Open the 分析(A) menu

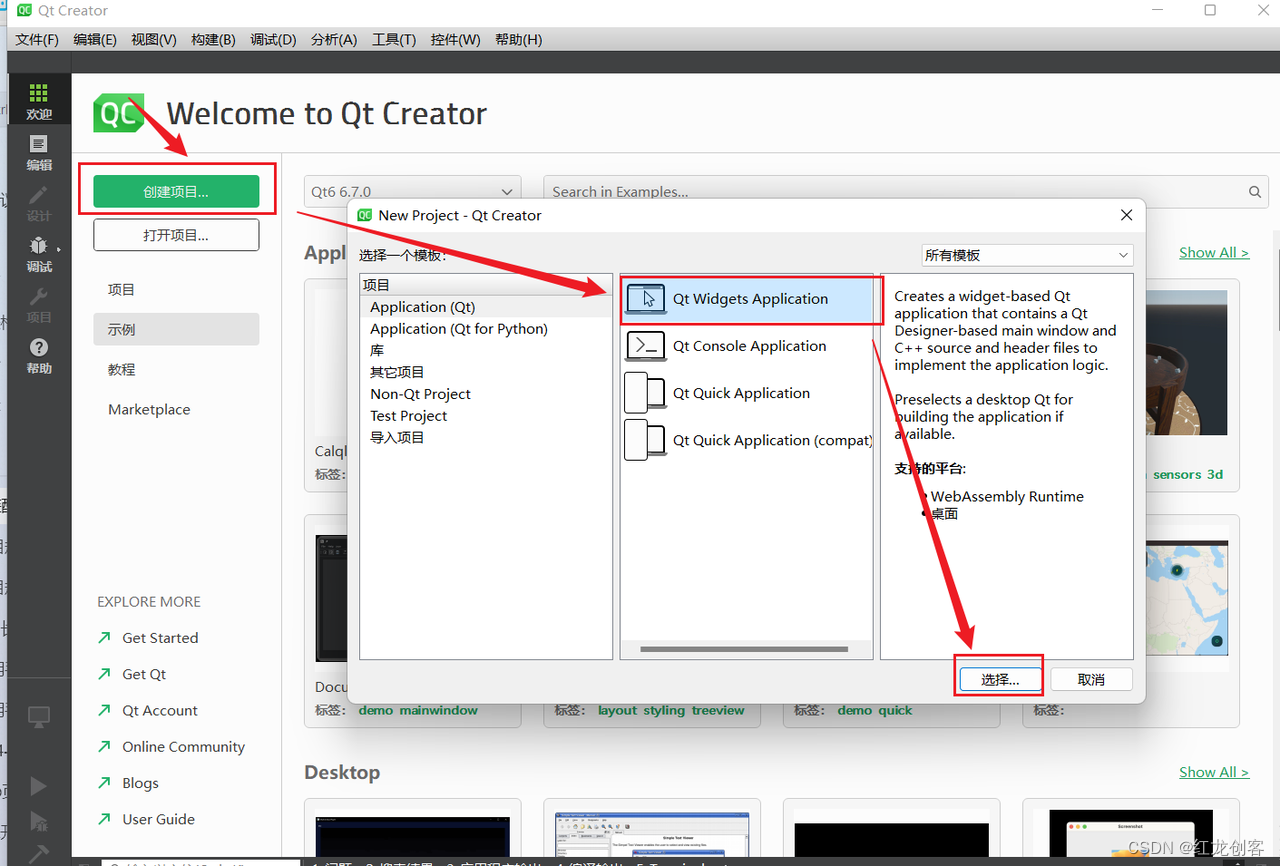[334, 39]
